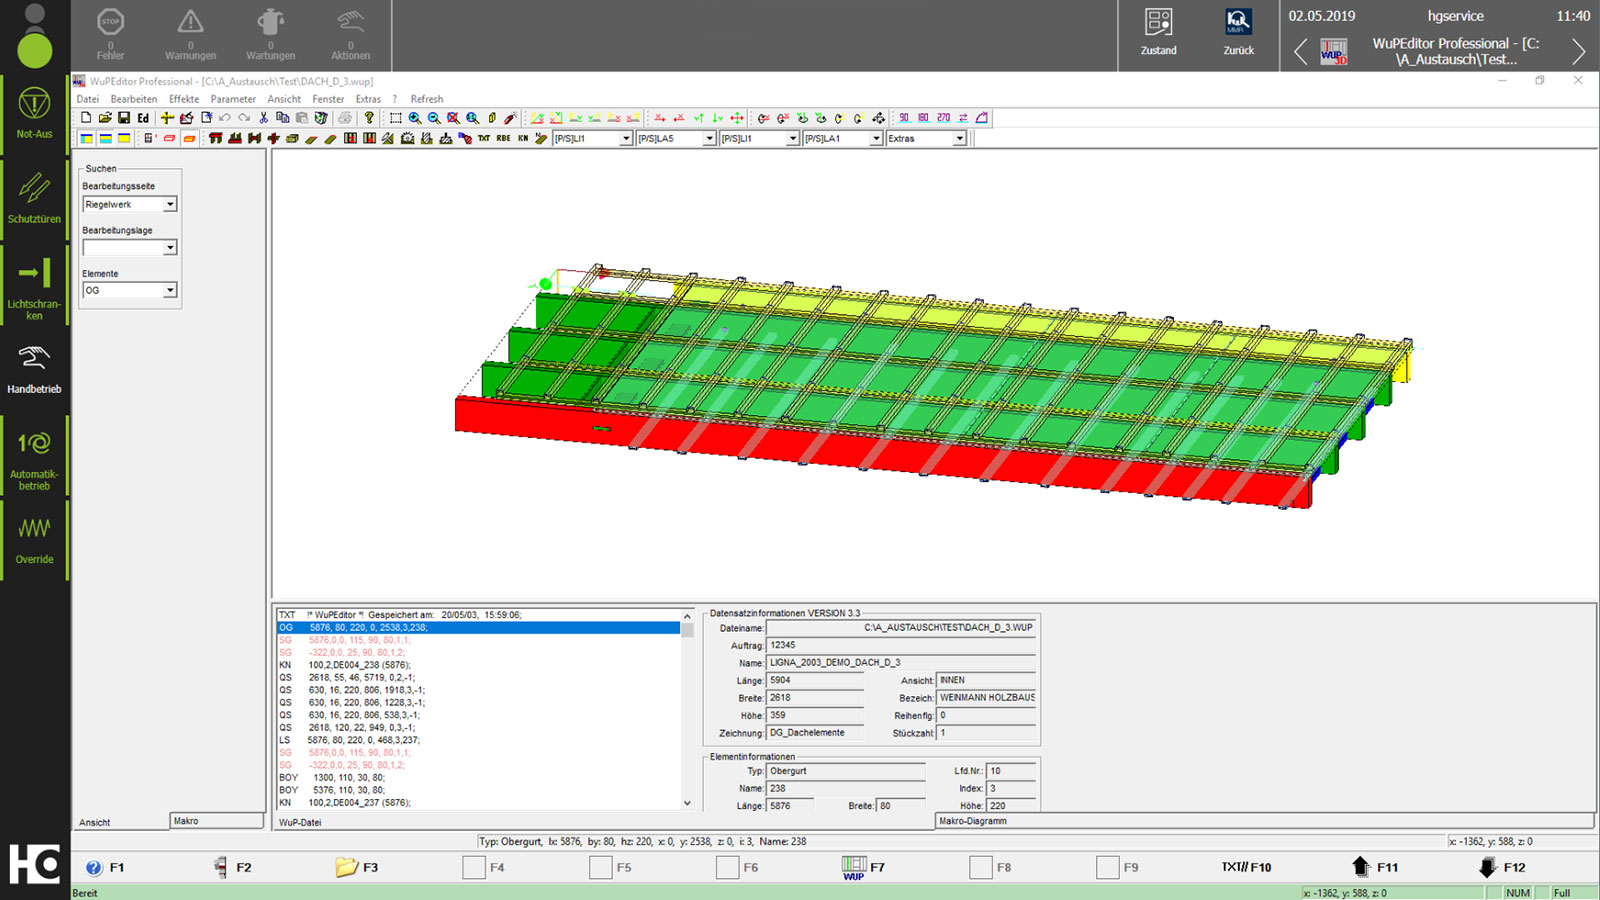Select the dashed rectangle selection tool
Viewport: 1600px width, 900px height.
(x=396, y=118)
